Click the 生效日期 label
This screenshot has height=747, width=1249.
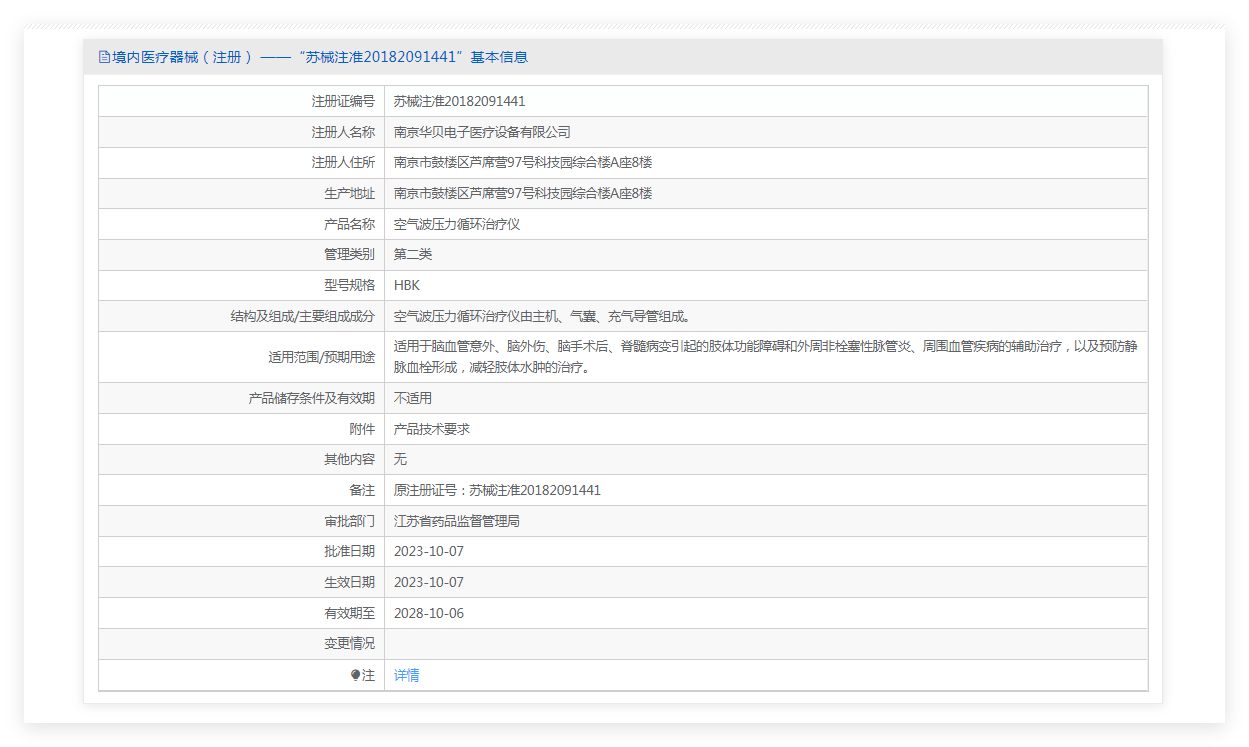click(350, 583)
